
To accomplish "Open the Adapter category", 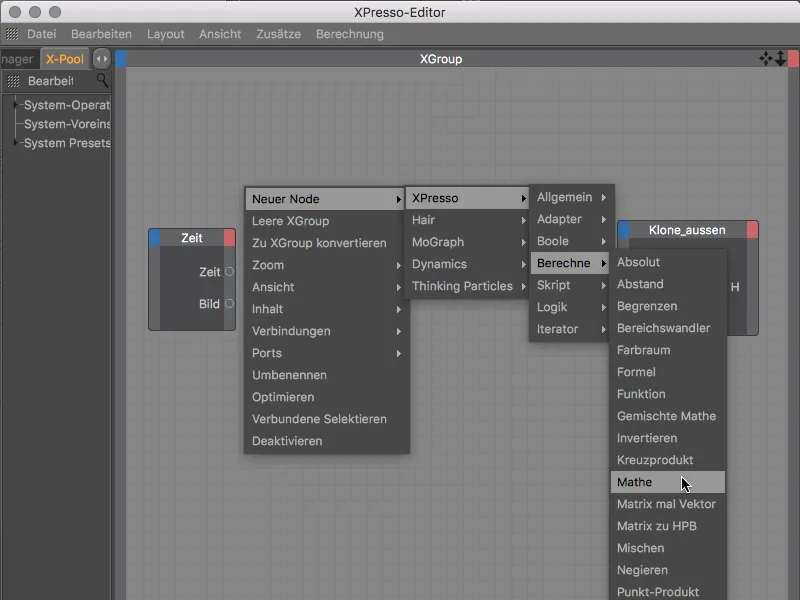I will pos(571,219).
